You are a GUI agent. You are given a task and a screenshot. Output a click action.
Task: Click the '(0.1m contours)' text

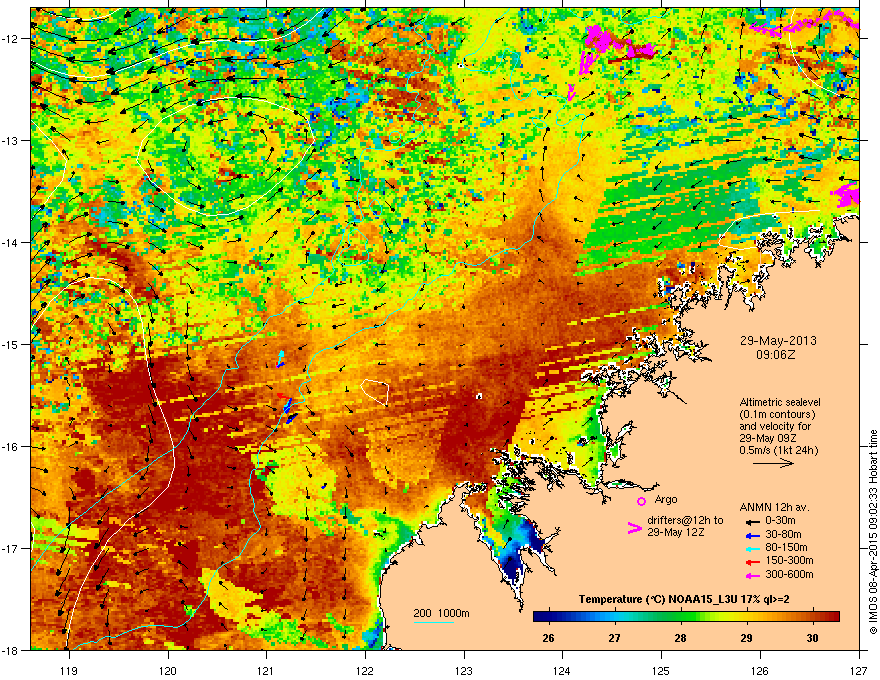tap(777, 415)
